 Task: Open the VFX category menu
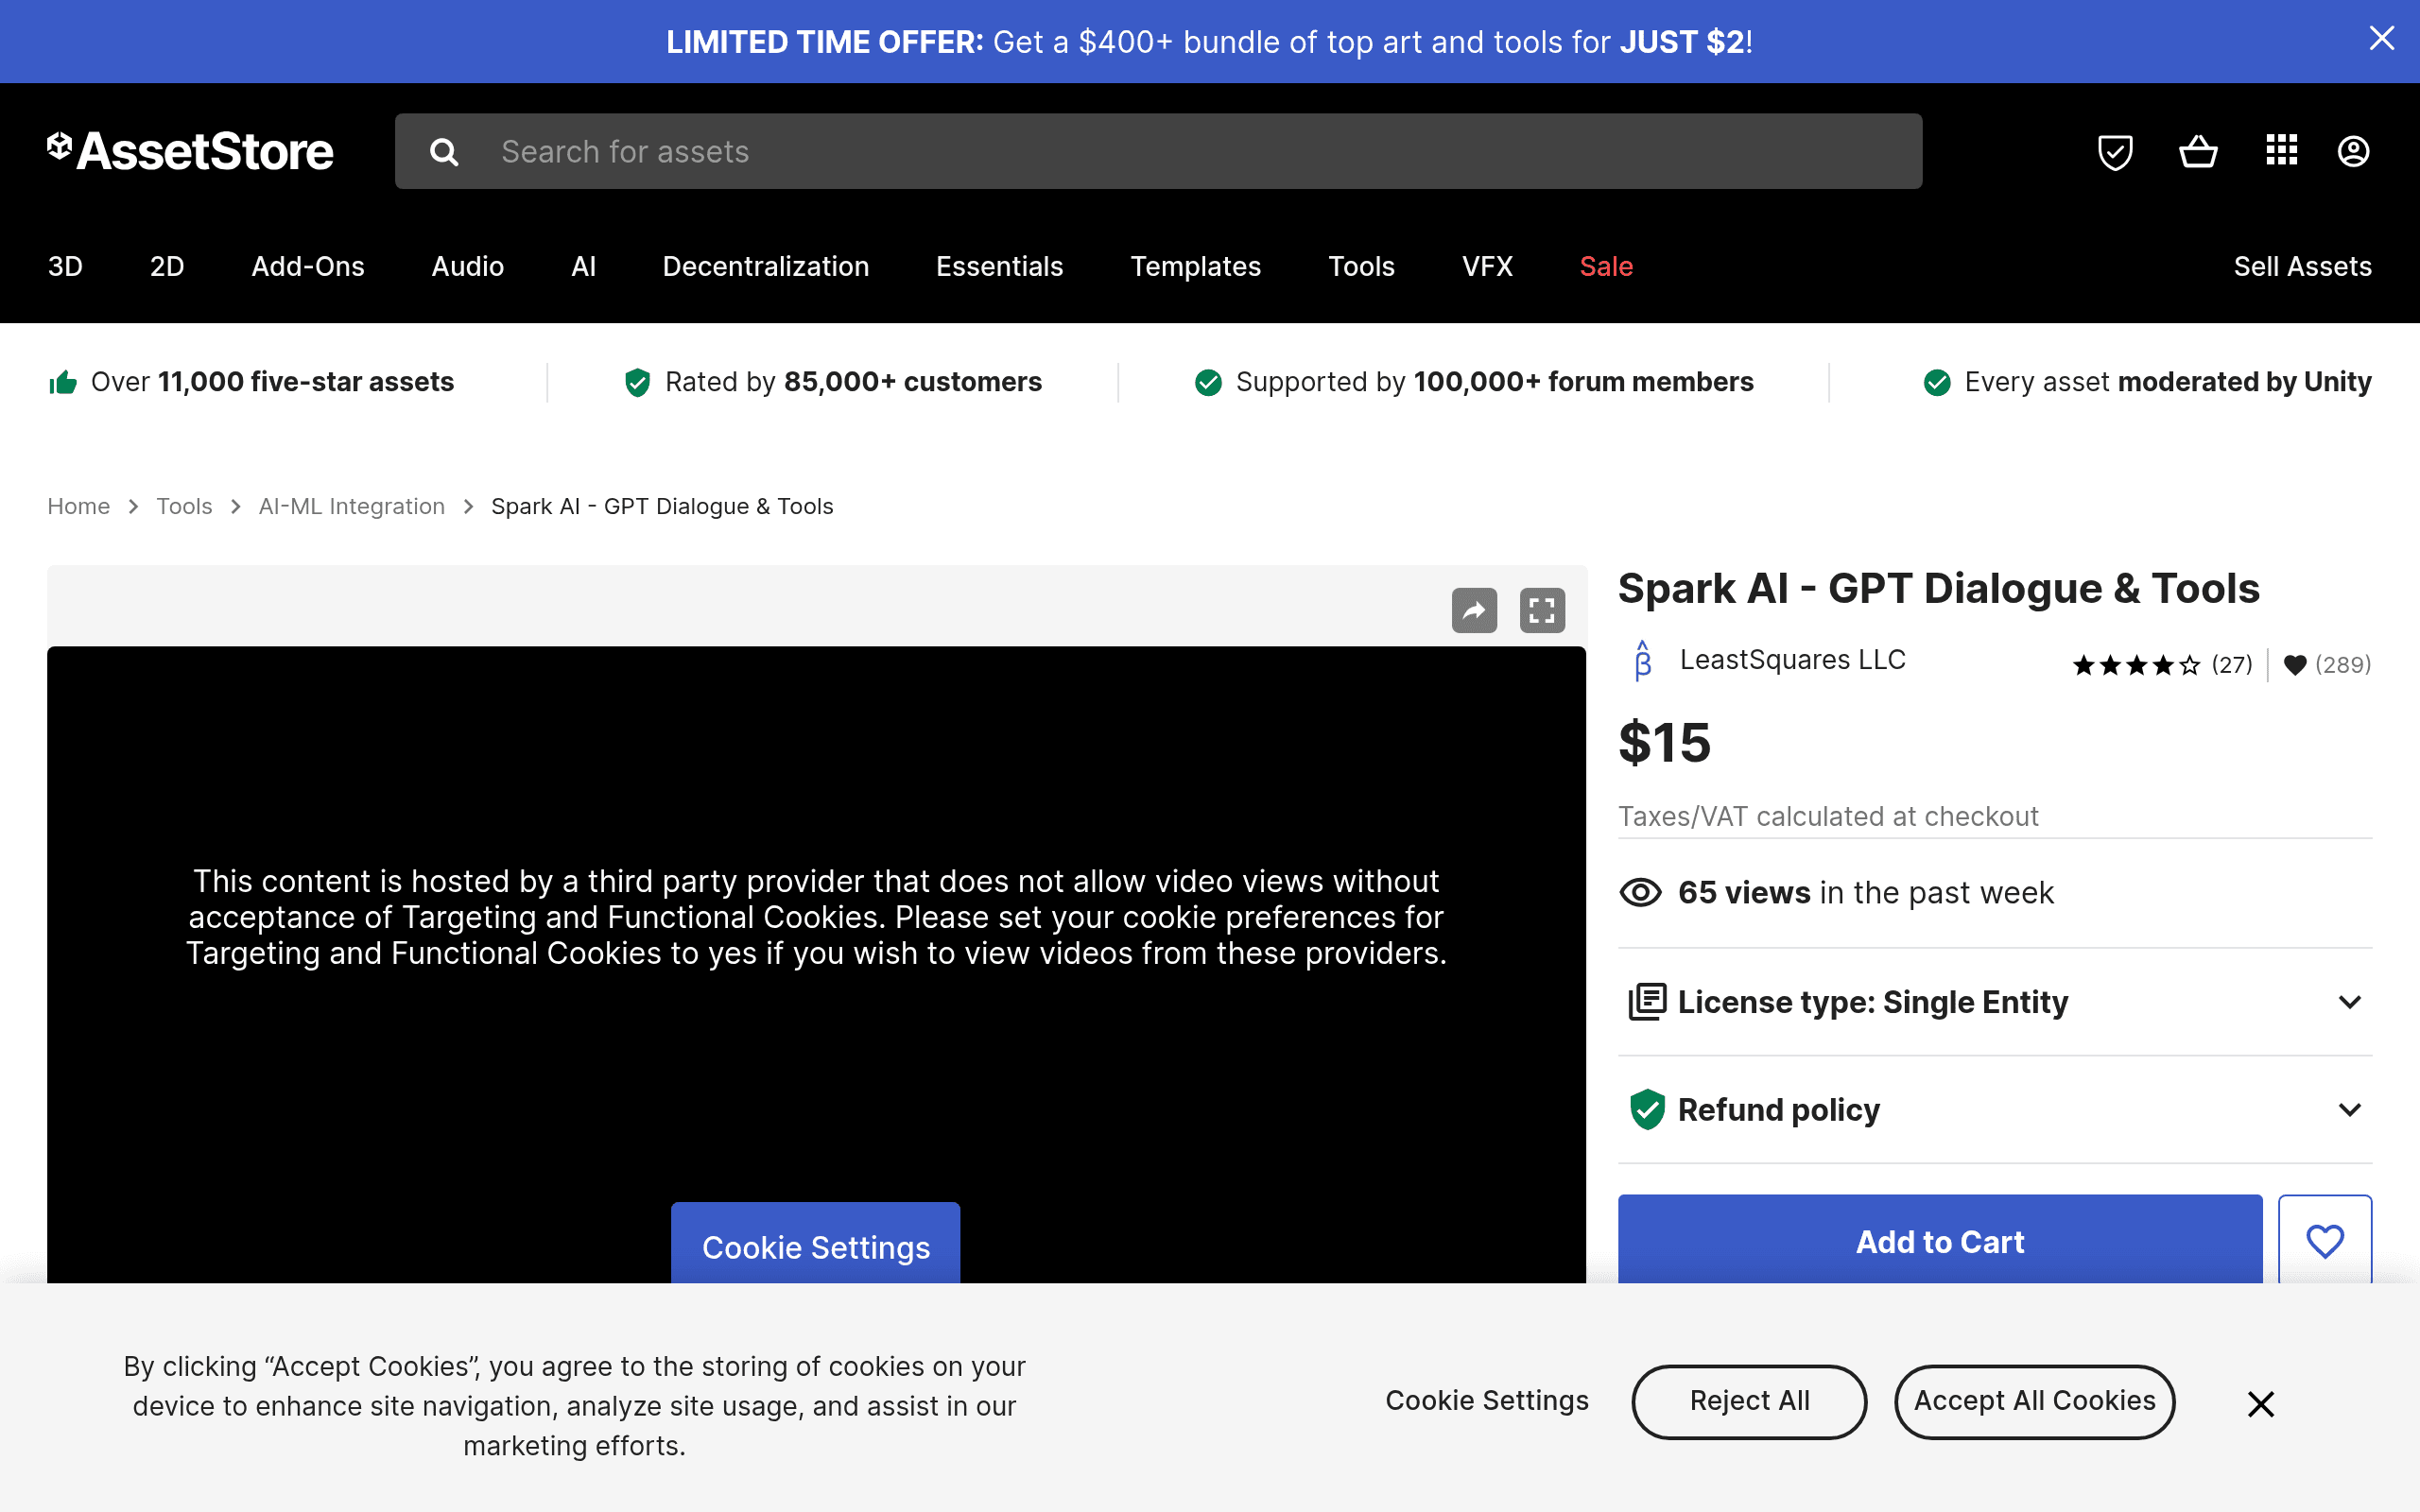(x=1488, y=266)
